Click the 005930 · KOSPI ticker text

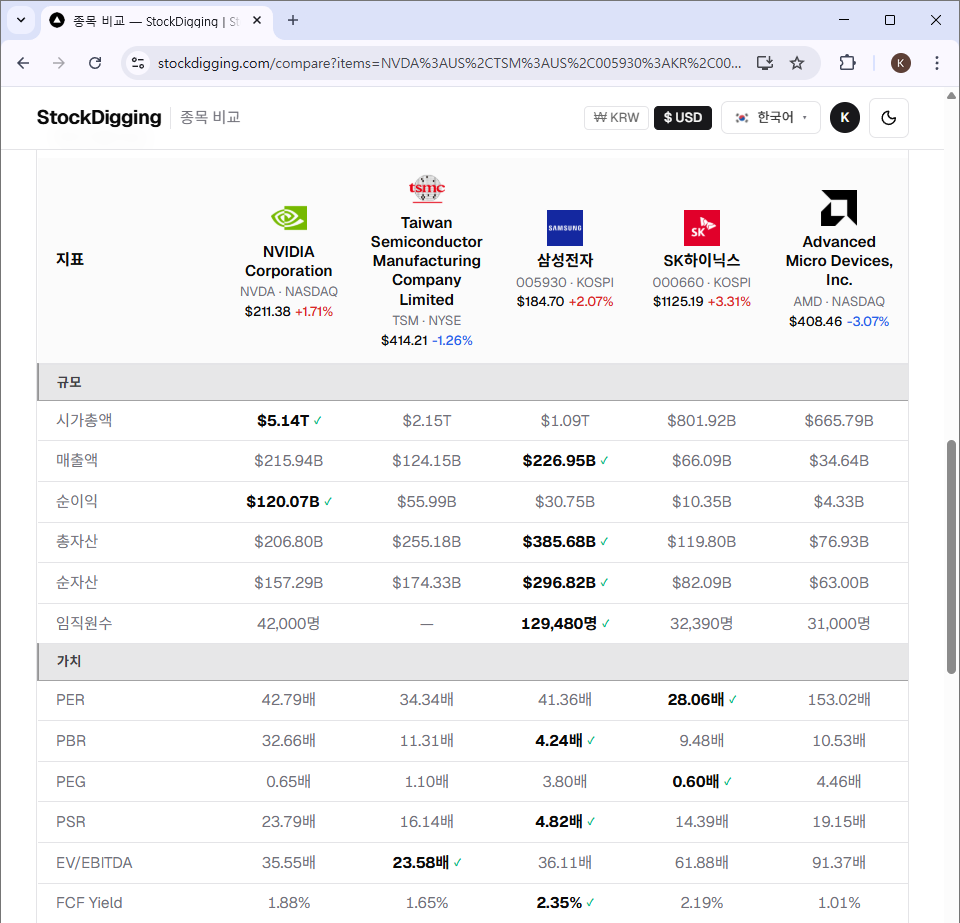(564, 282)
